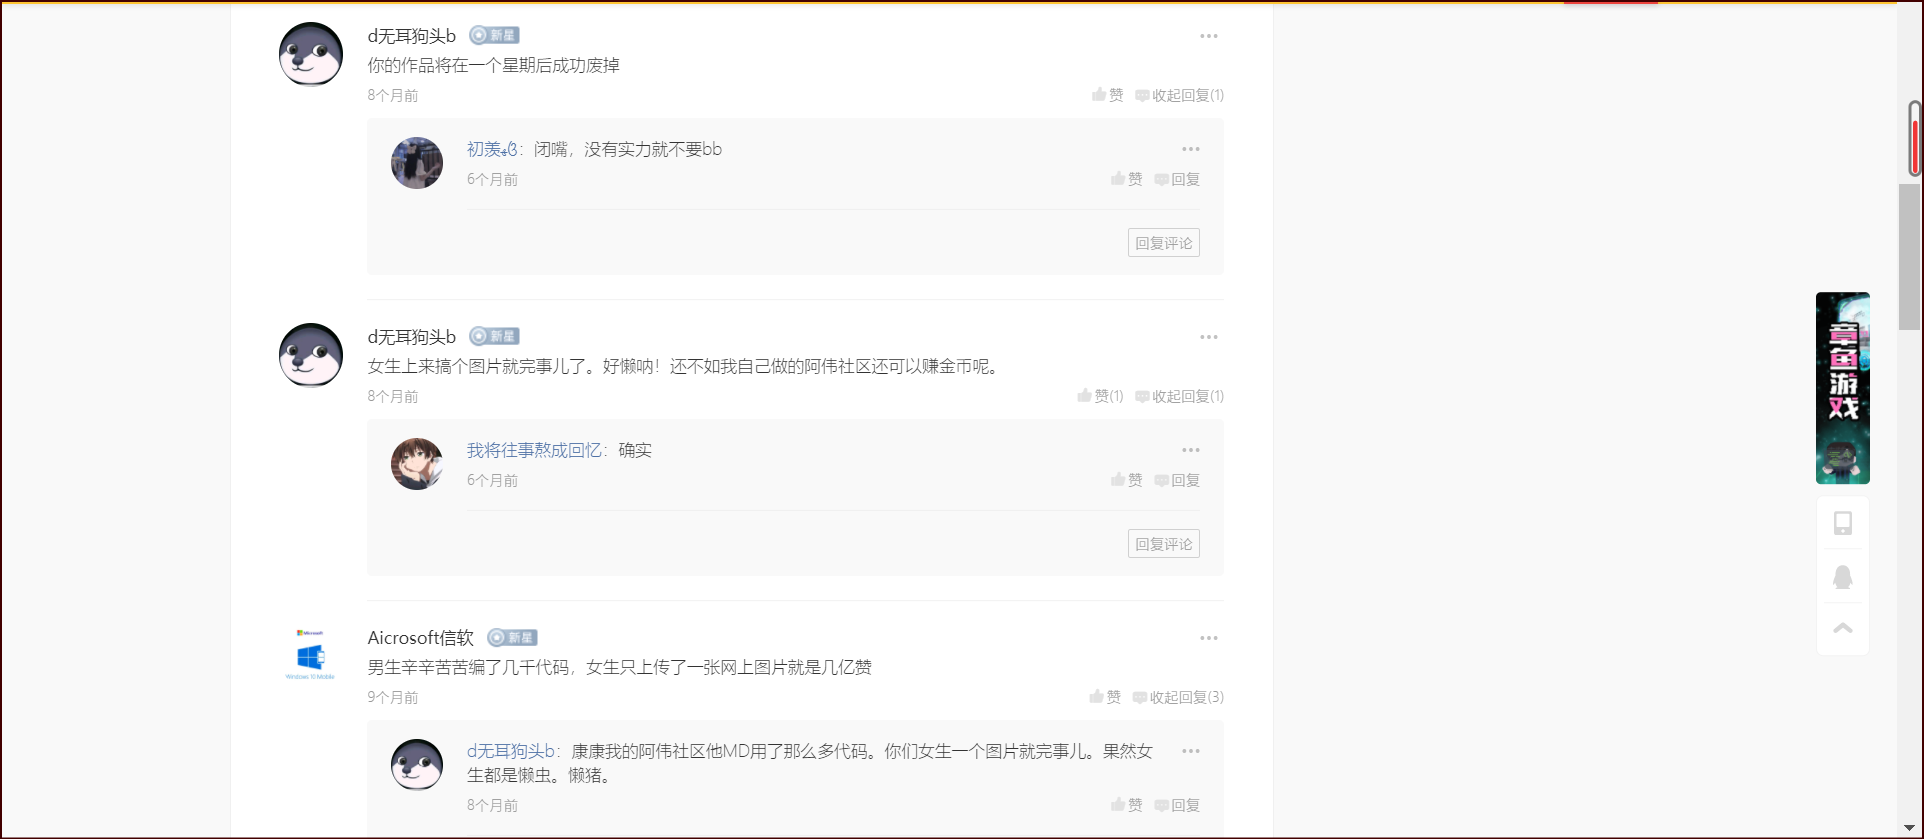Visit d无耳狗头b link in '康康我的阿伟社区' reply
Viewport: 1924px width, 839px height.
coord(510,751)
